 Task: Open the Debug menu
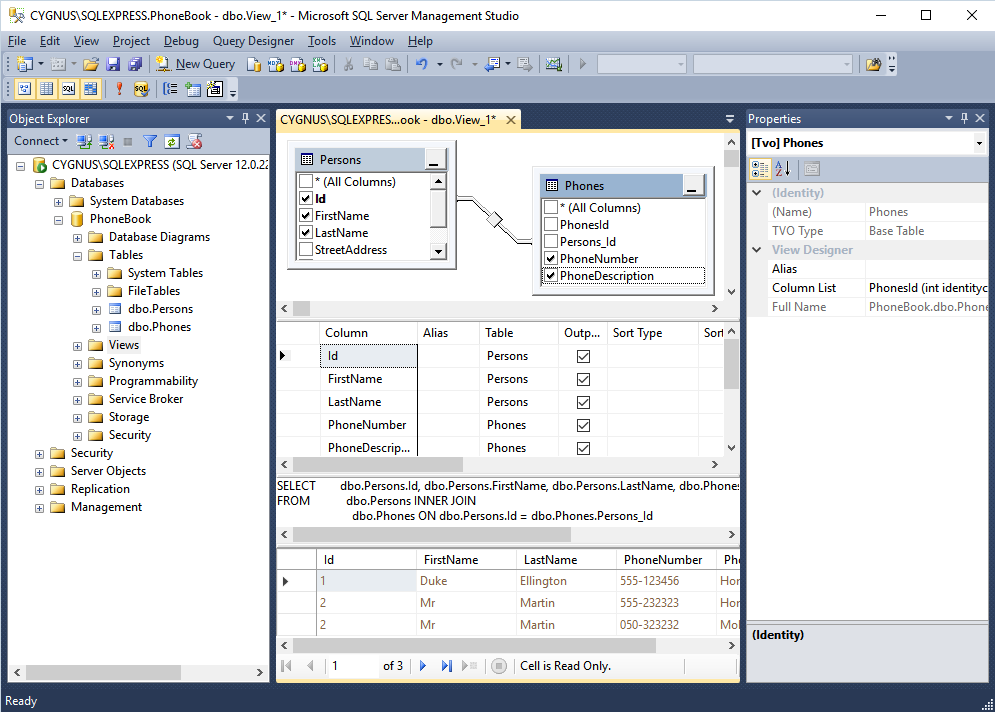click(x=181, y=41)
